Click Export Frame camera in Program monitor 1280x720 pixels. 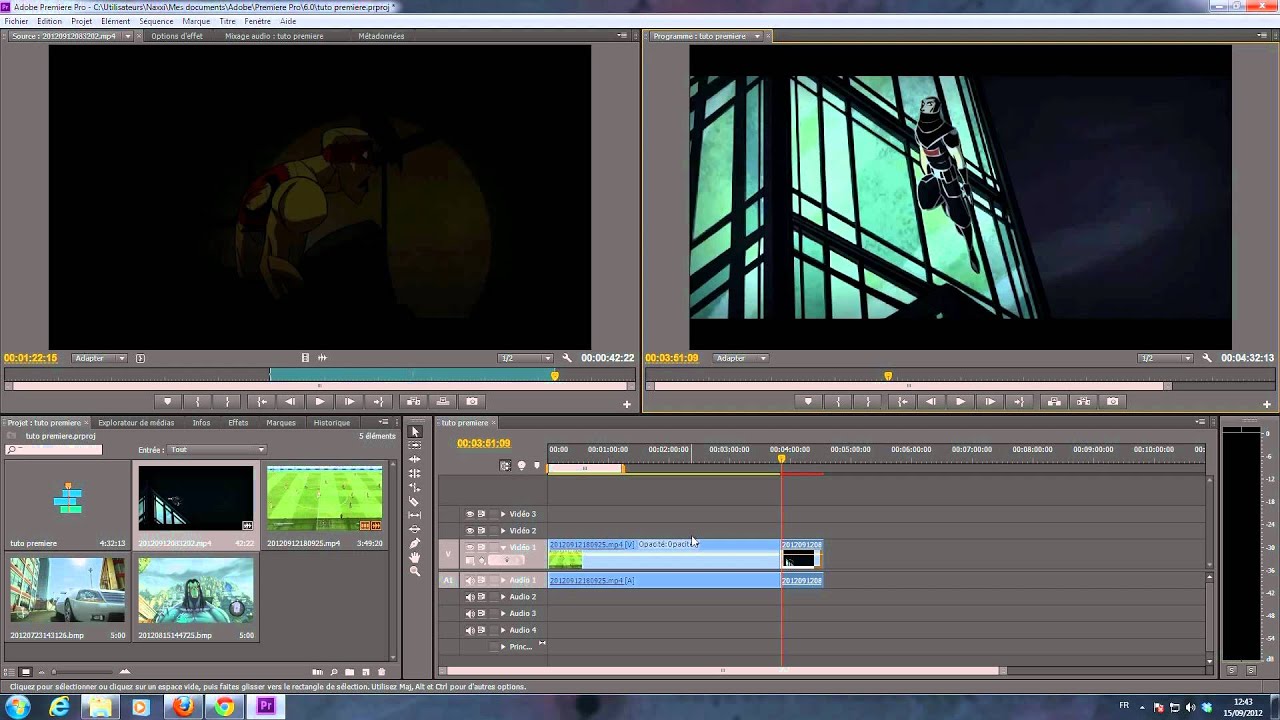pos(1112,401)
